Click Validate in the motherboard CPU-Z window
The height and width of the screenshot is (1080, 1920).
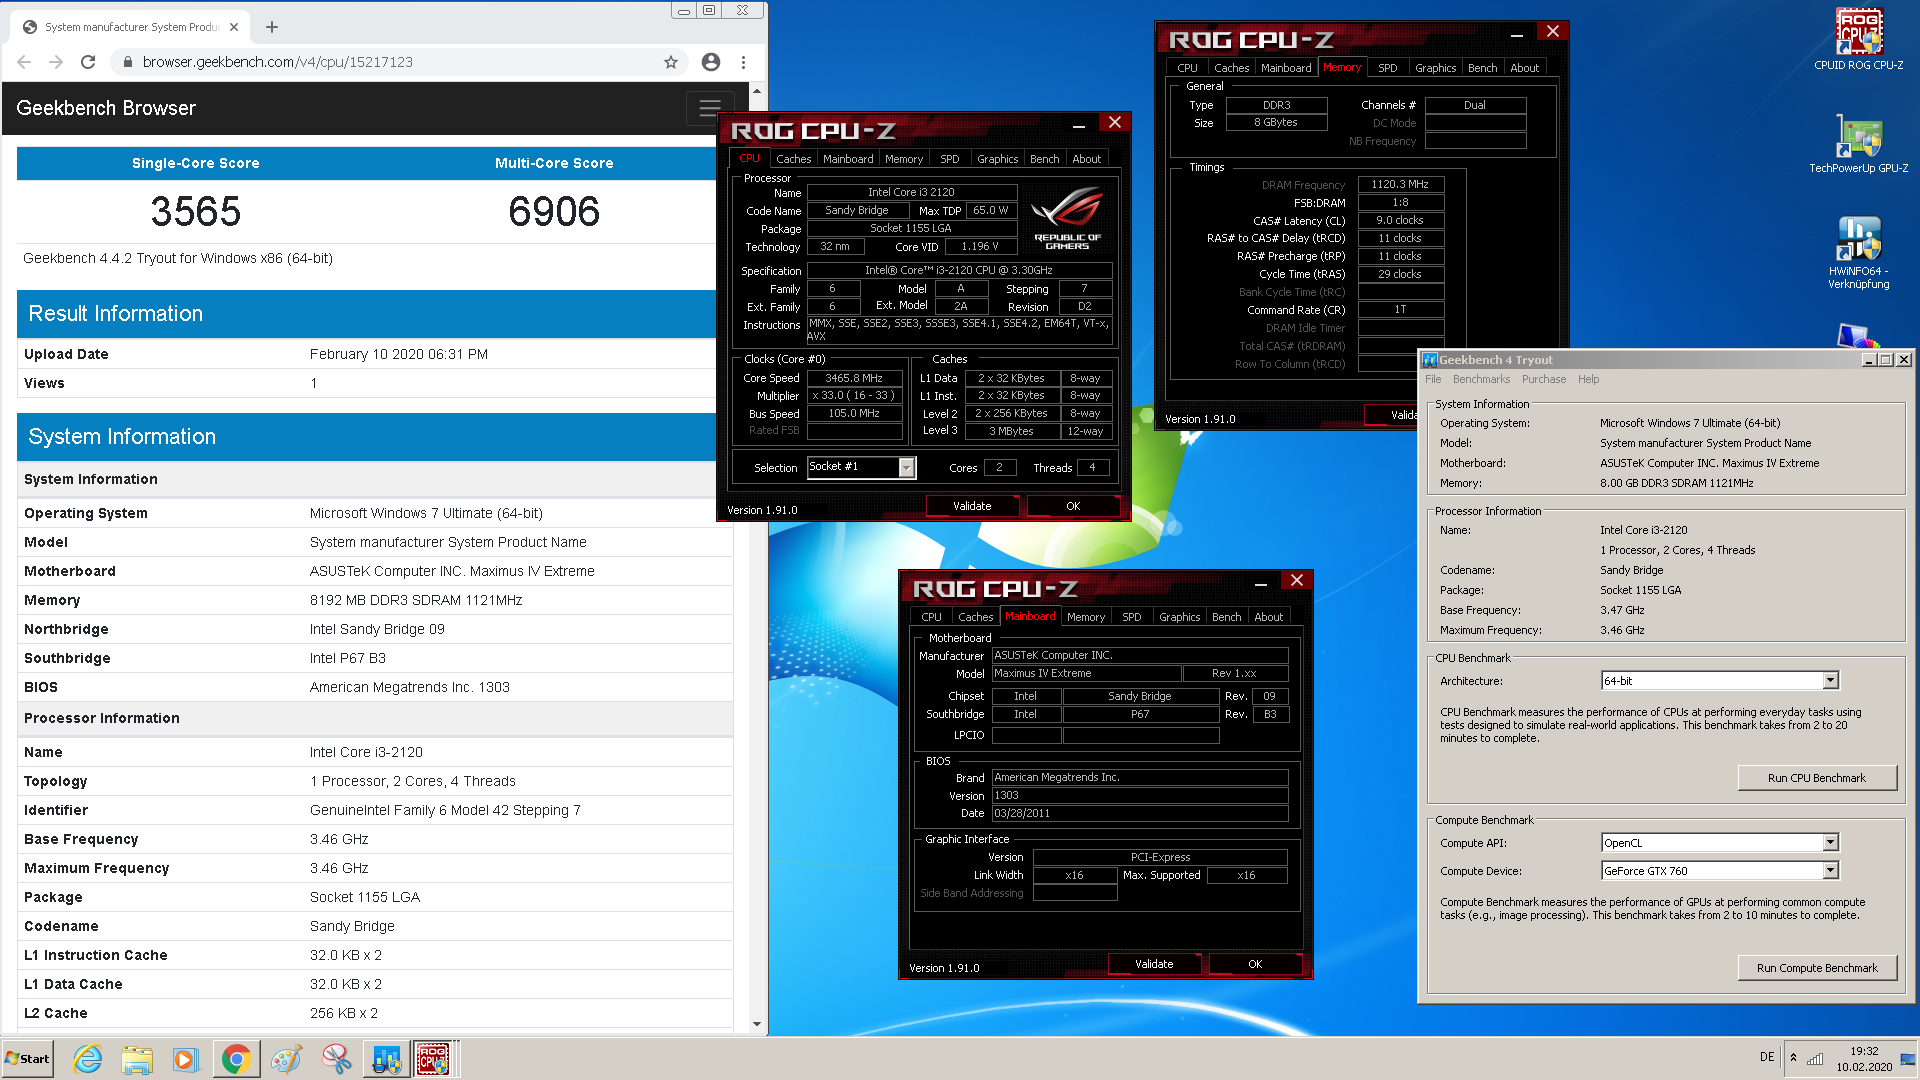click(1154, 964)
